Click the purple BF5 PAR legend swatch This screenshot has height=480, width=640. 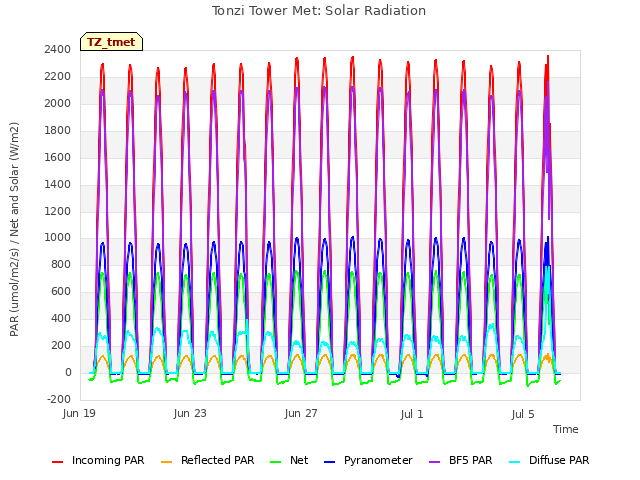click(435, 462)
